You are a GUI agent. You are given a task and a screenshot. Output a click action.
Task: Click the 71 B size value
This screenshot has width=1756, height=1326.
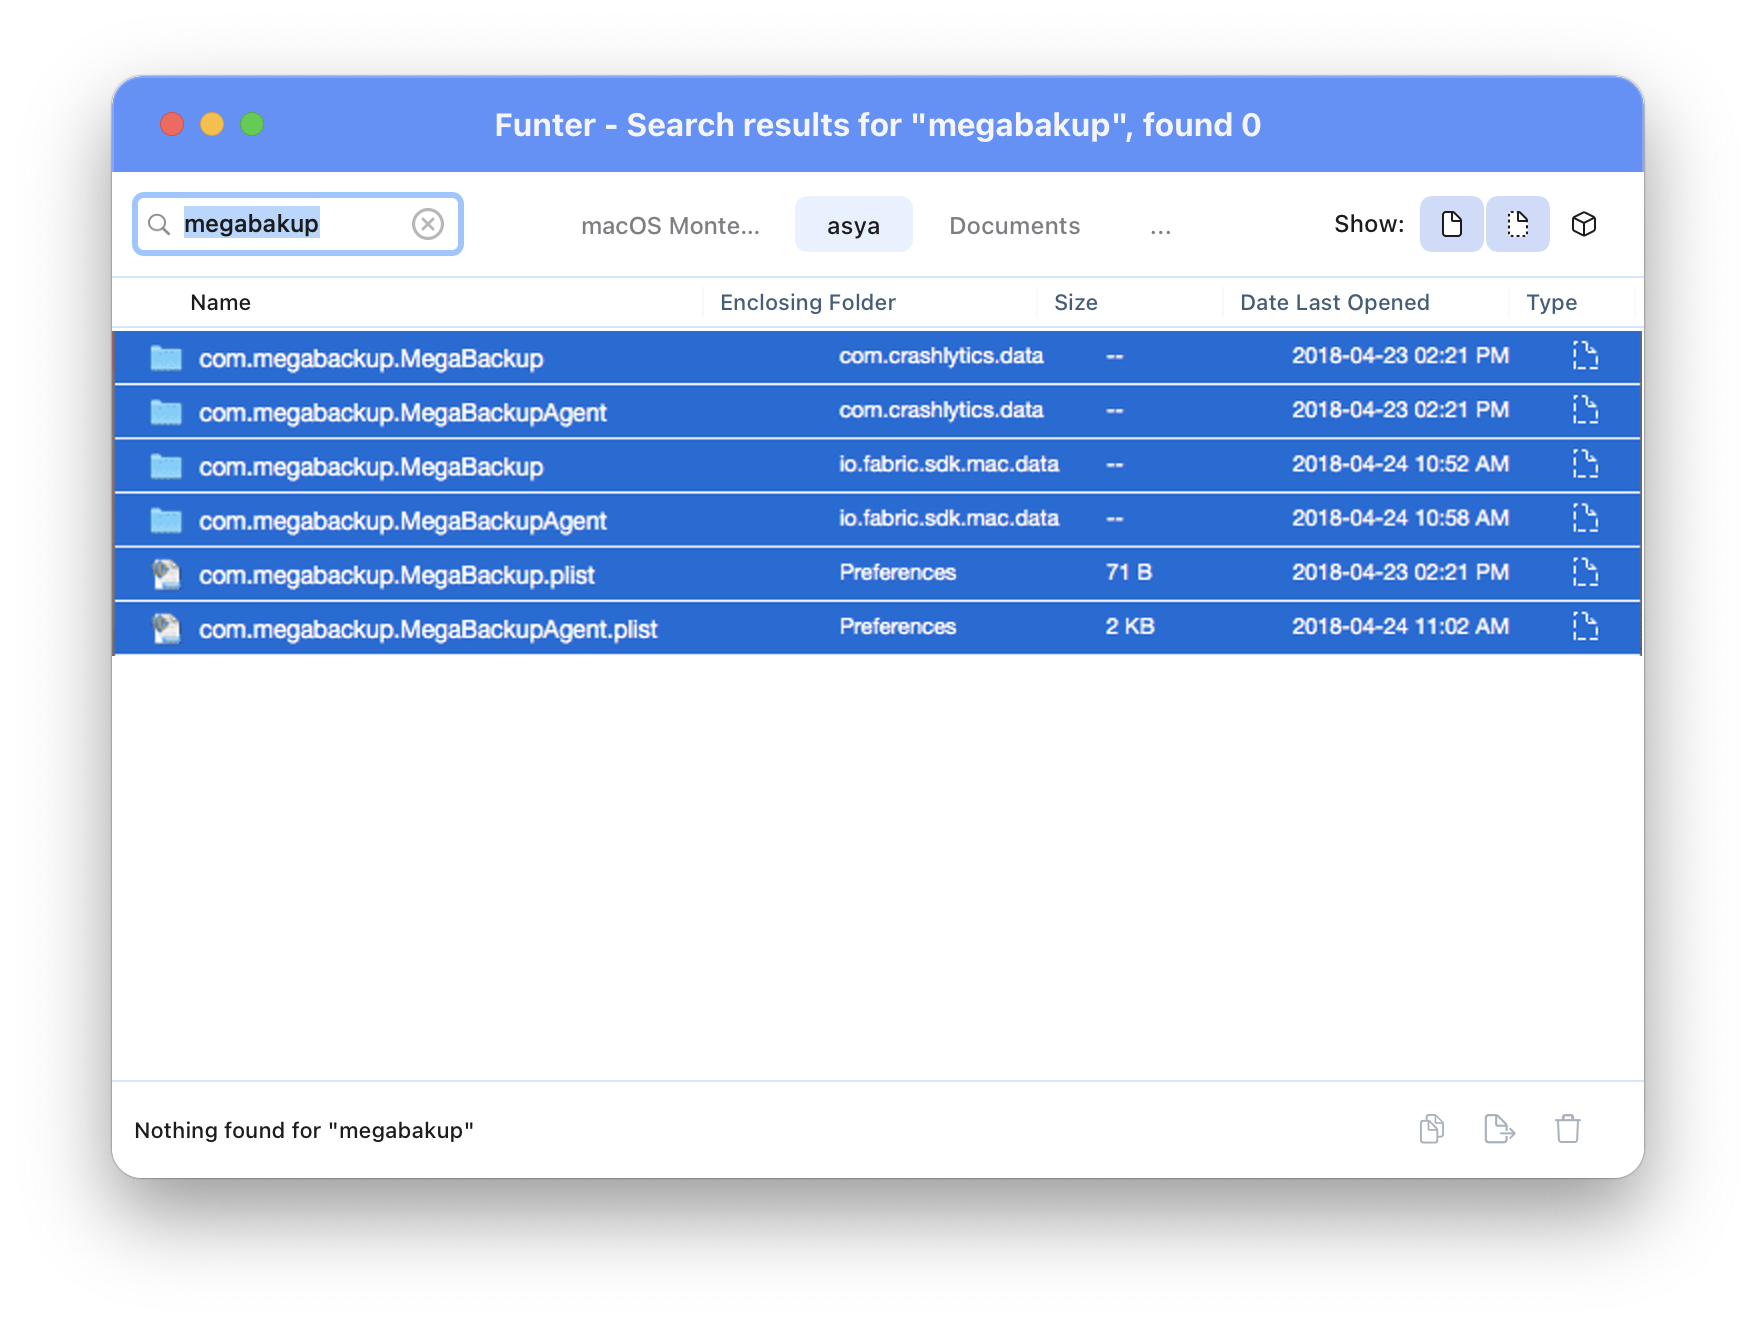(x=1129, y=572)
